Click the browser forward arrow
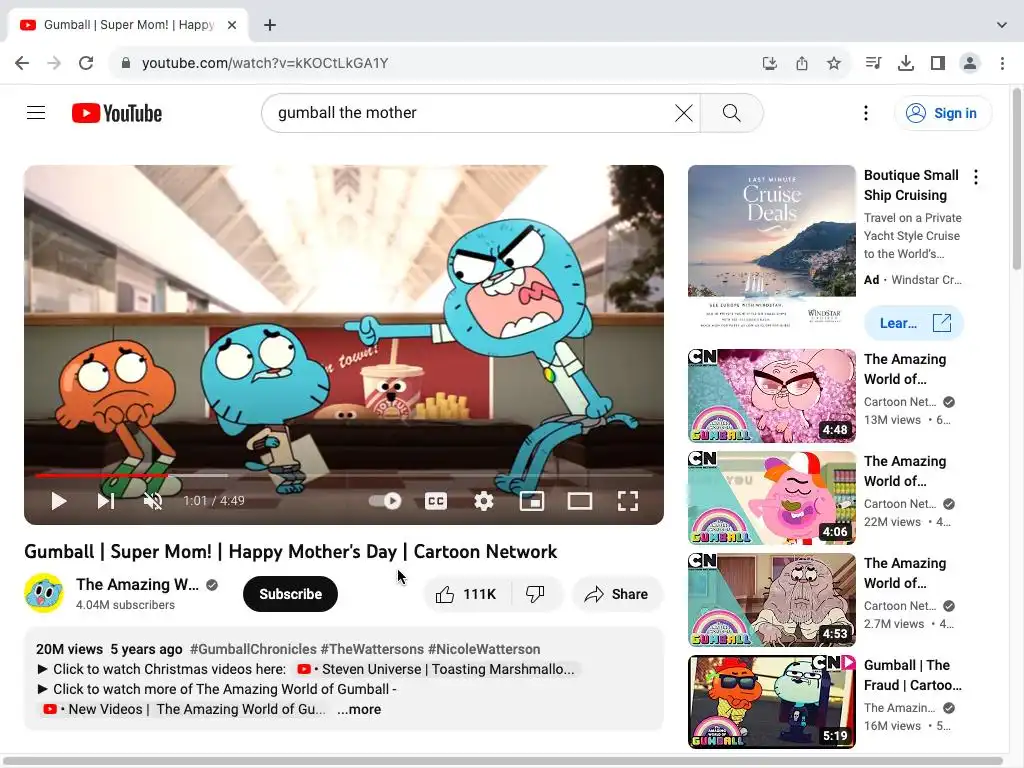This screenshot has height=768, width=1024. [54, 63]
